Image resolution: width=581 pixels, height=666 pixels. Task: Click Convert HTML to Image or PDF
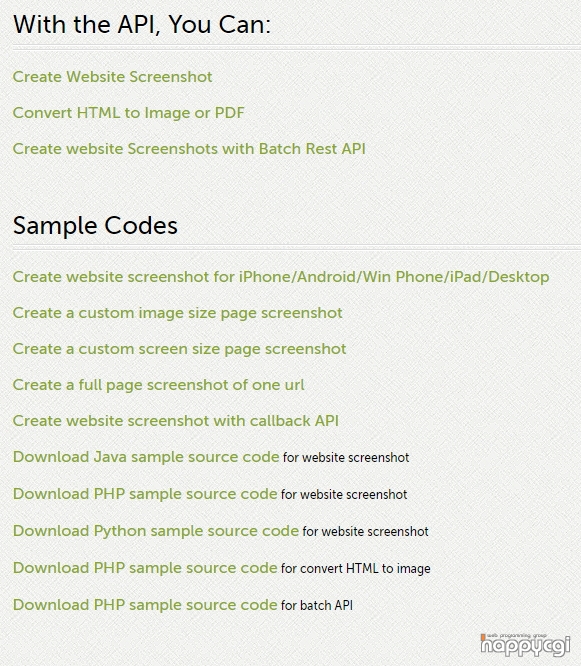pos(129,113)
